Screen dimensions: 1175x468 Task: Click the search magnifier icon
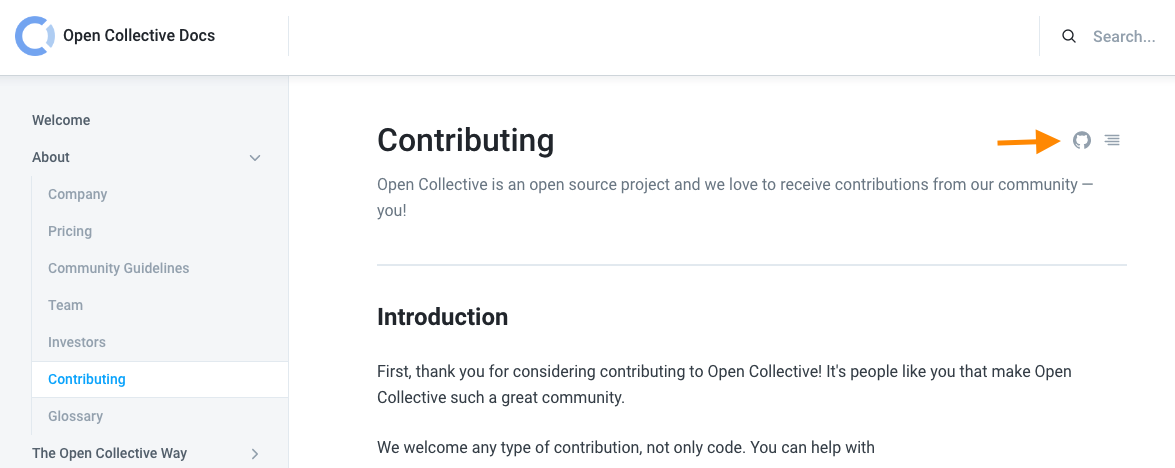[x=1069, y=37]
